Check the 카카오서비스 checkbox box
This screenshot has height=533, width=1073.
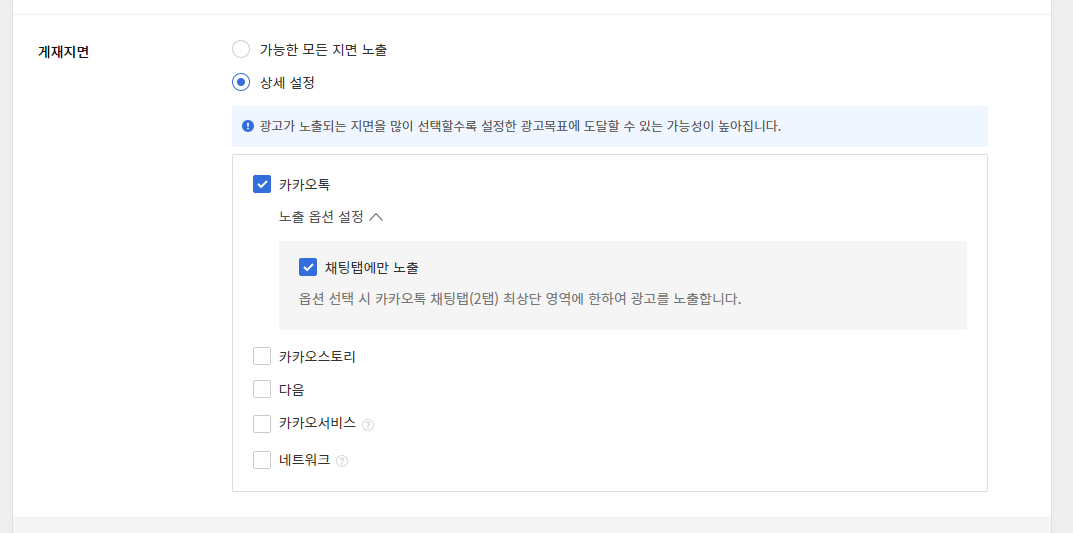click(x=262, y=424)
